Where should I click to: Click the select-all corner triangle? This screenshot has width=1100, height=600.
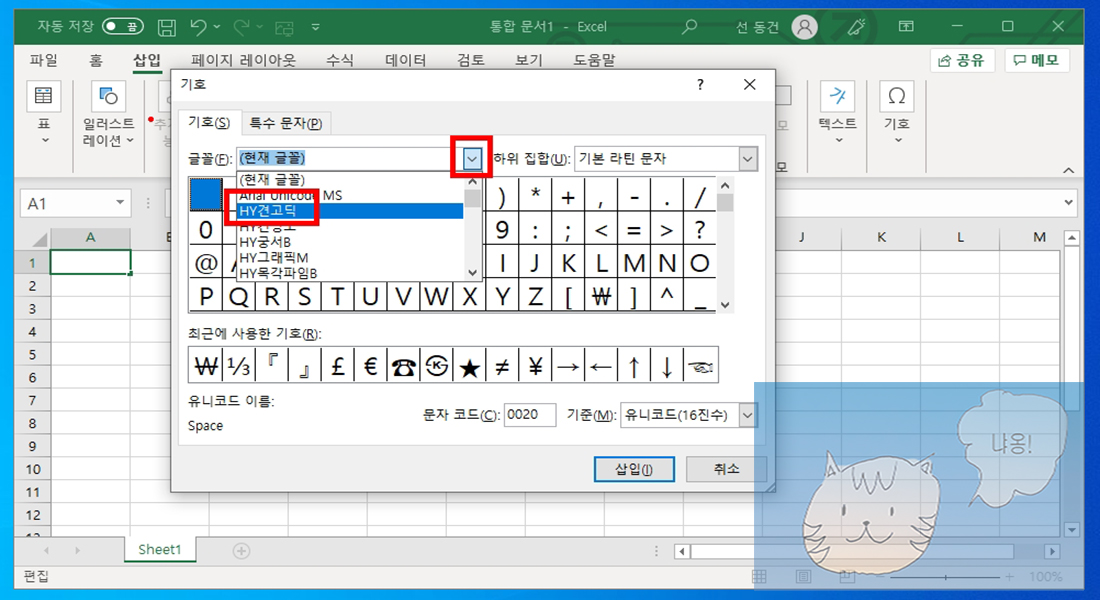(x=39, y=239)
